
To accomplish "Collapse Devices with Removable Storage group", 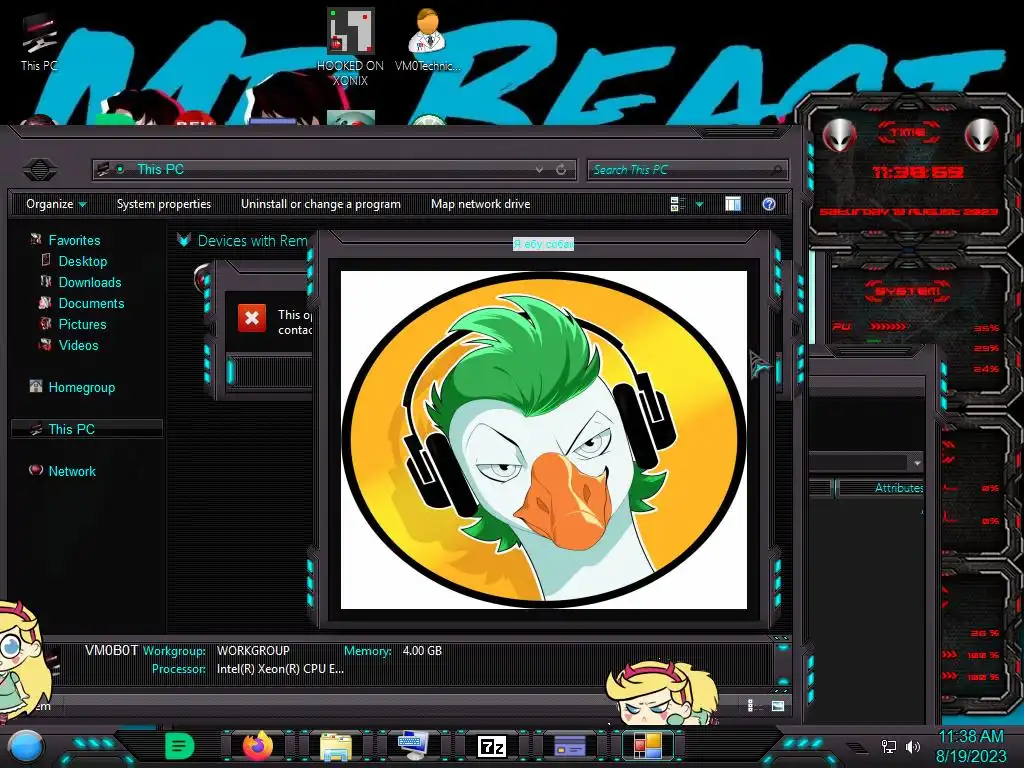I will (184, 240).
